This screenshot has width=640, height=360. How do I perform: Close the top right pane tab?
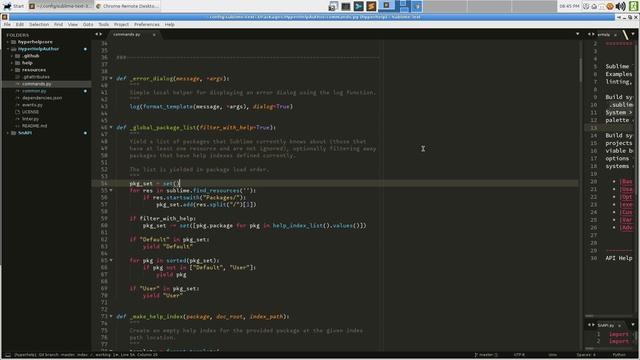pyautogui.click(x=615, y=35)
